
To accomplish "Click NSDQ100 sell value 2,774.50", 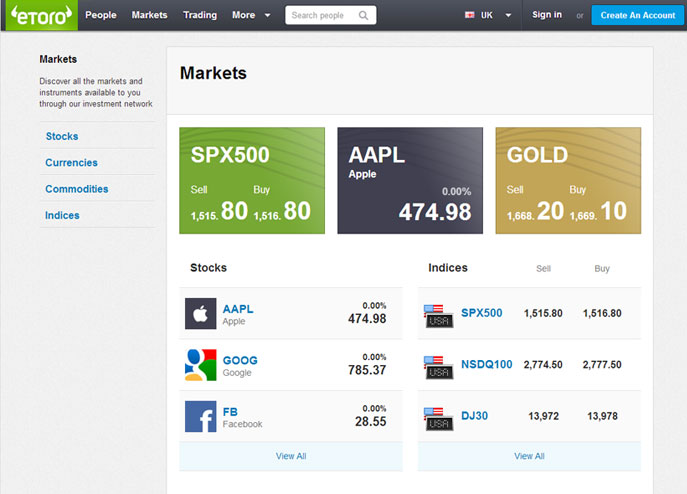I will tap(543, 364).
